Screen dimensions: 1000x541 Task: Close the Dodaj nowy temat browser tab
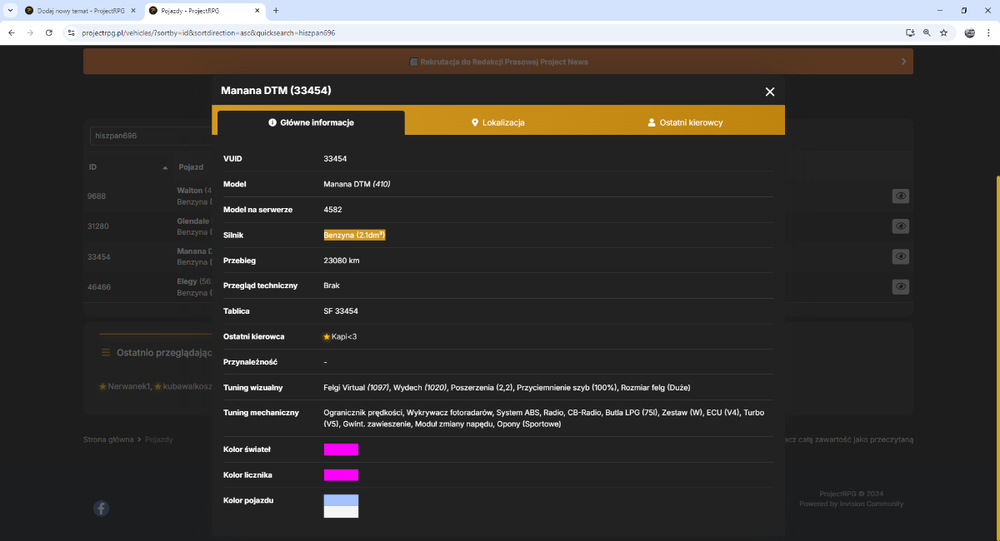(133, 11)
